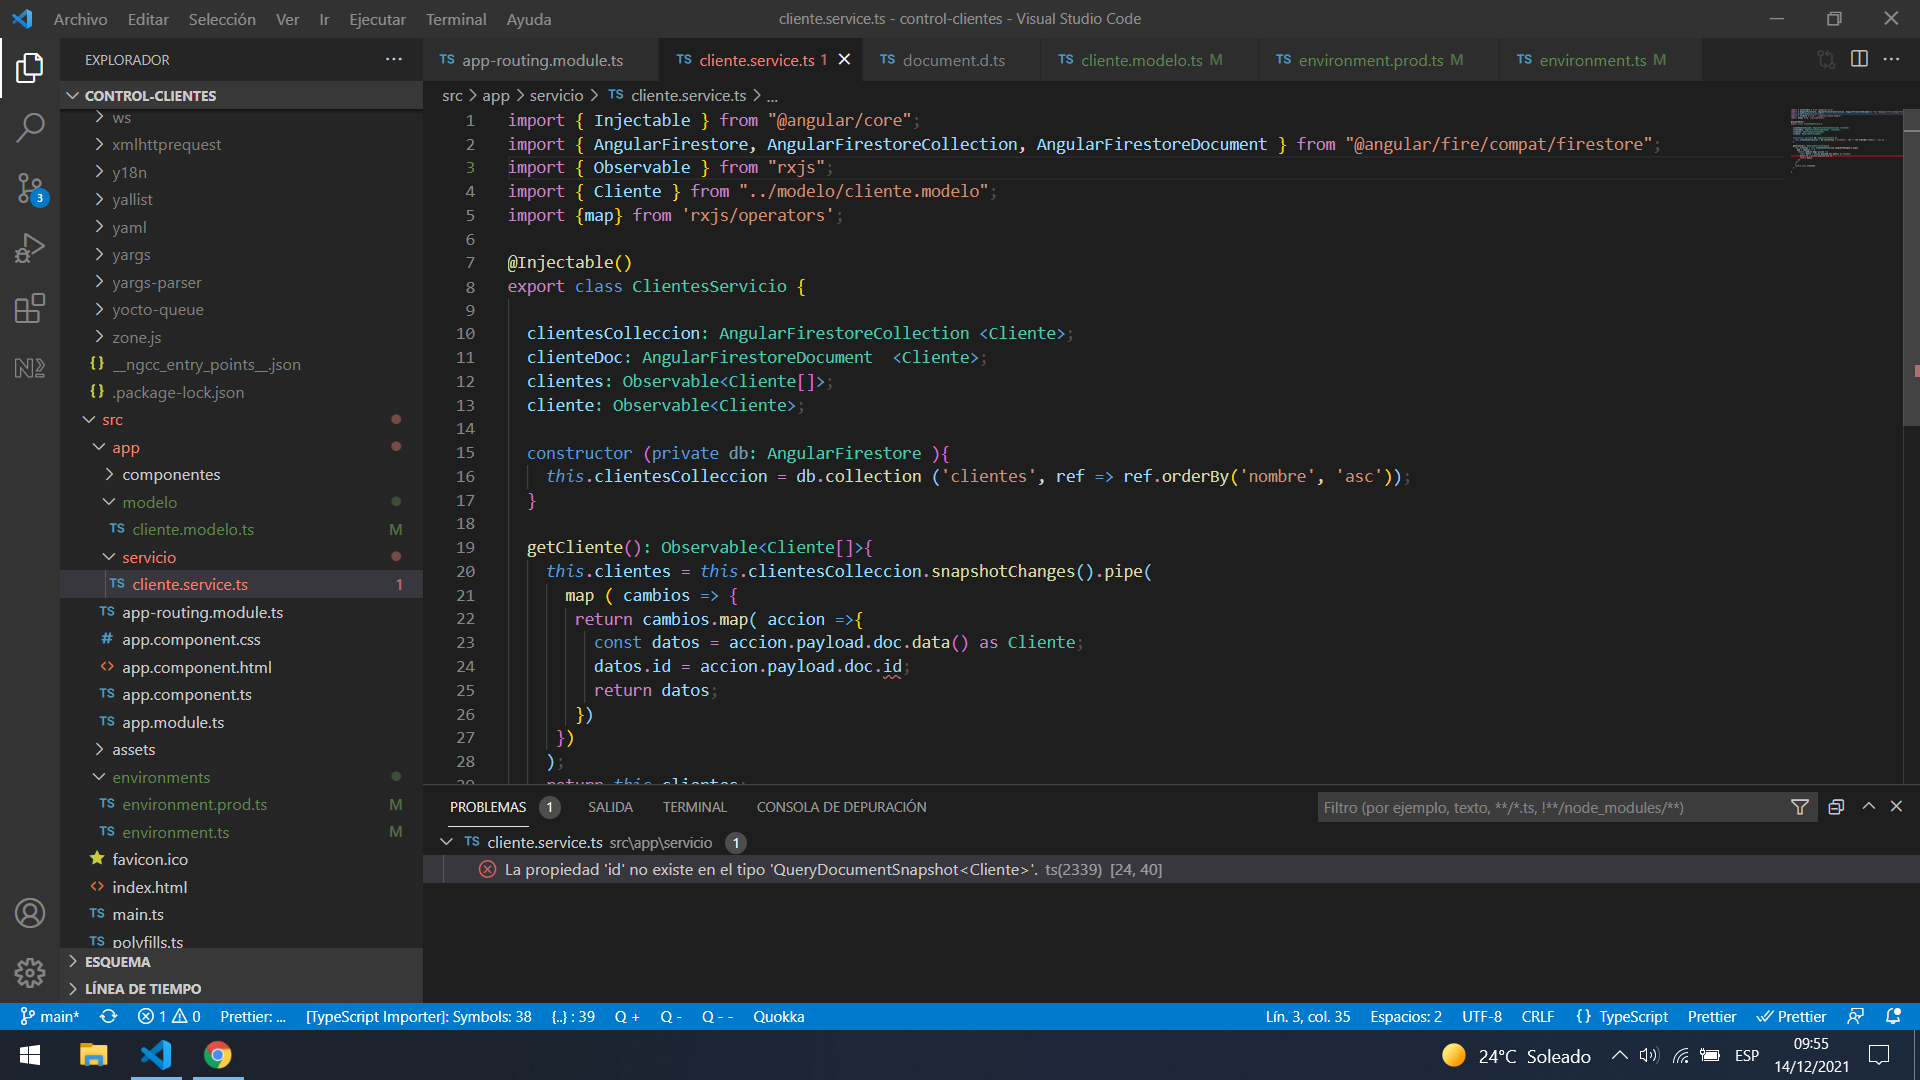Select the 'id' property error message
1920x1080 pixels.
click(1171, 869)
